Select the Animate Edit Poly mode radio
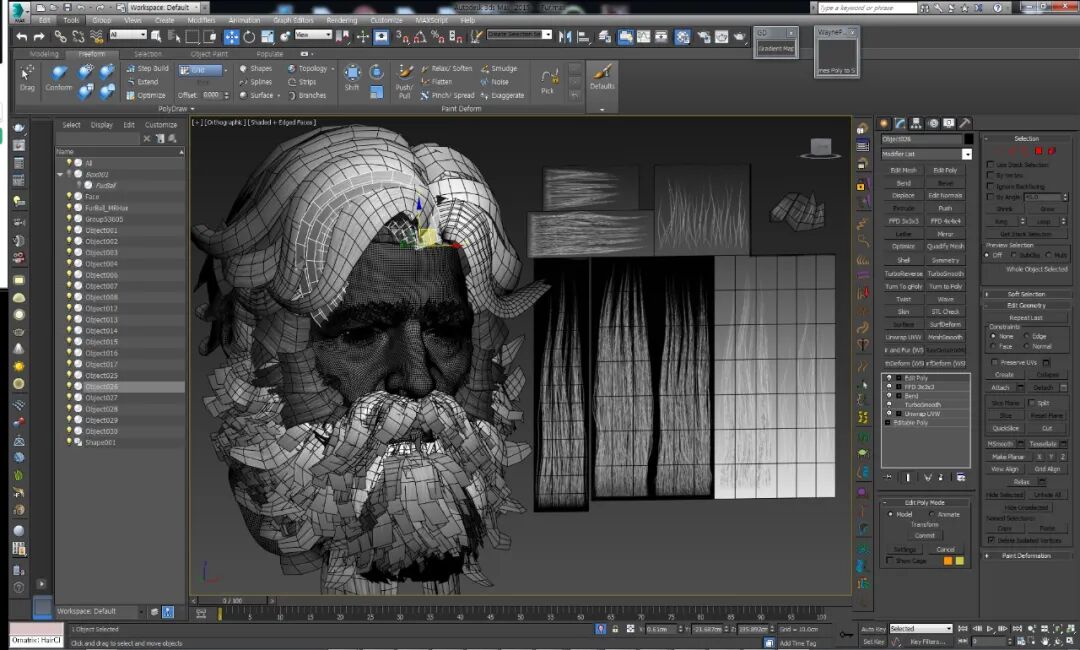Screen dimensions: 1080x650 click(932, 514)
